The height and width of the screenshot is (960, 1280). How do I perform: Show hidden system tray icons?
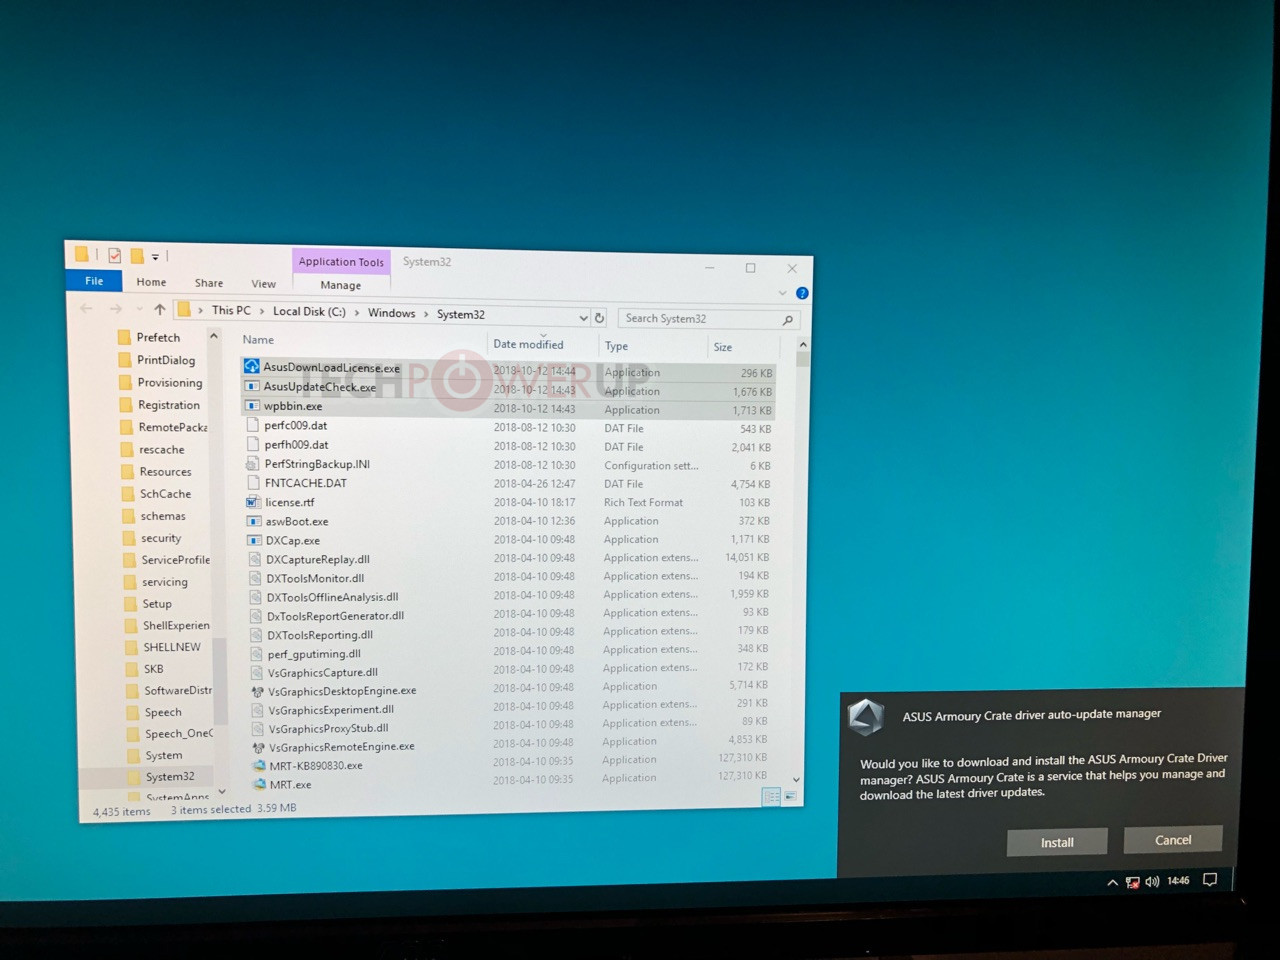coord(1112,883)
